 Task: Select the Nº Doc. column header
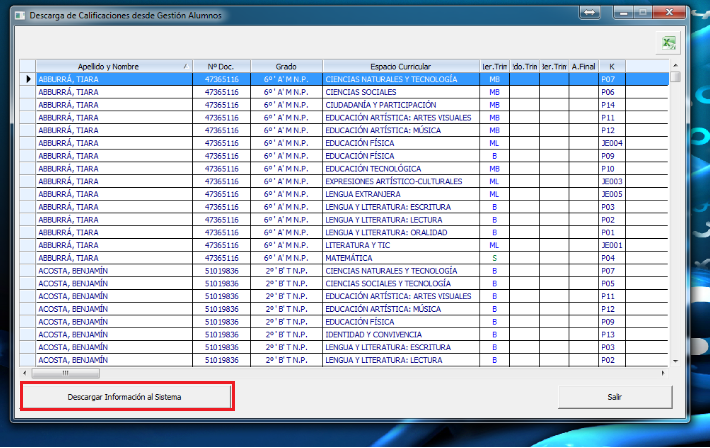pos(220,66)
